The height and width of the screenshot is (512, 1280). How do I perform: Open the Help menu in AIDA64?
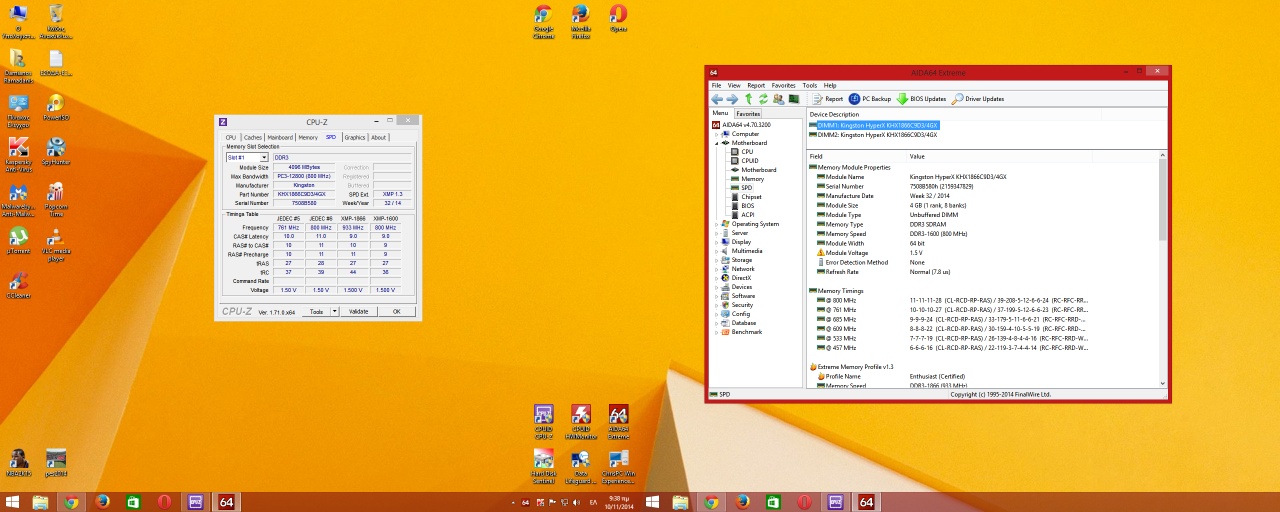(x=830, y=85)
